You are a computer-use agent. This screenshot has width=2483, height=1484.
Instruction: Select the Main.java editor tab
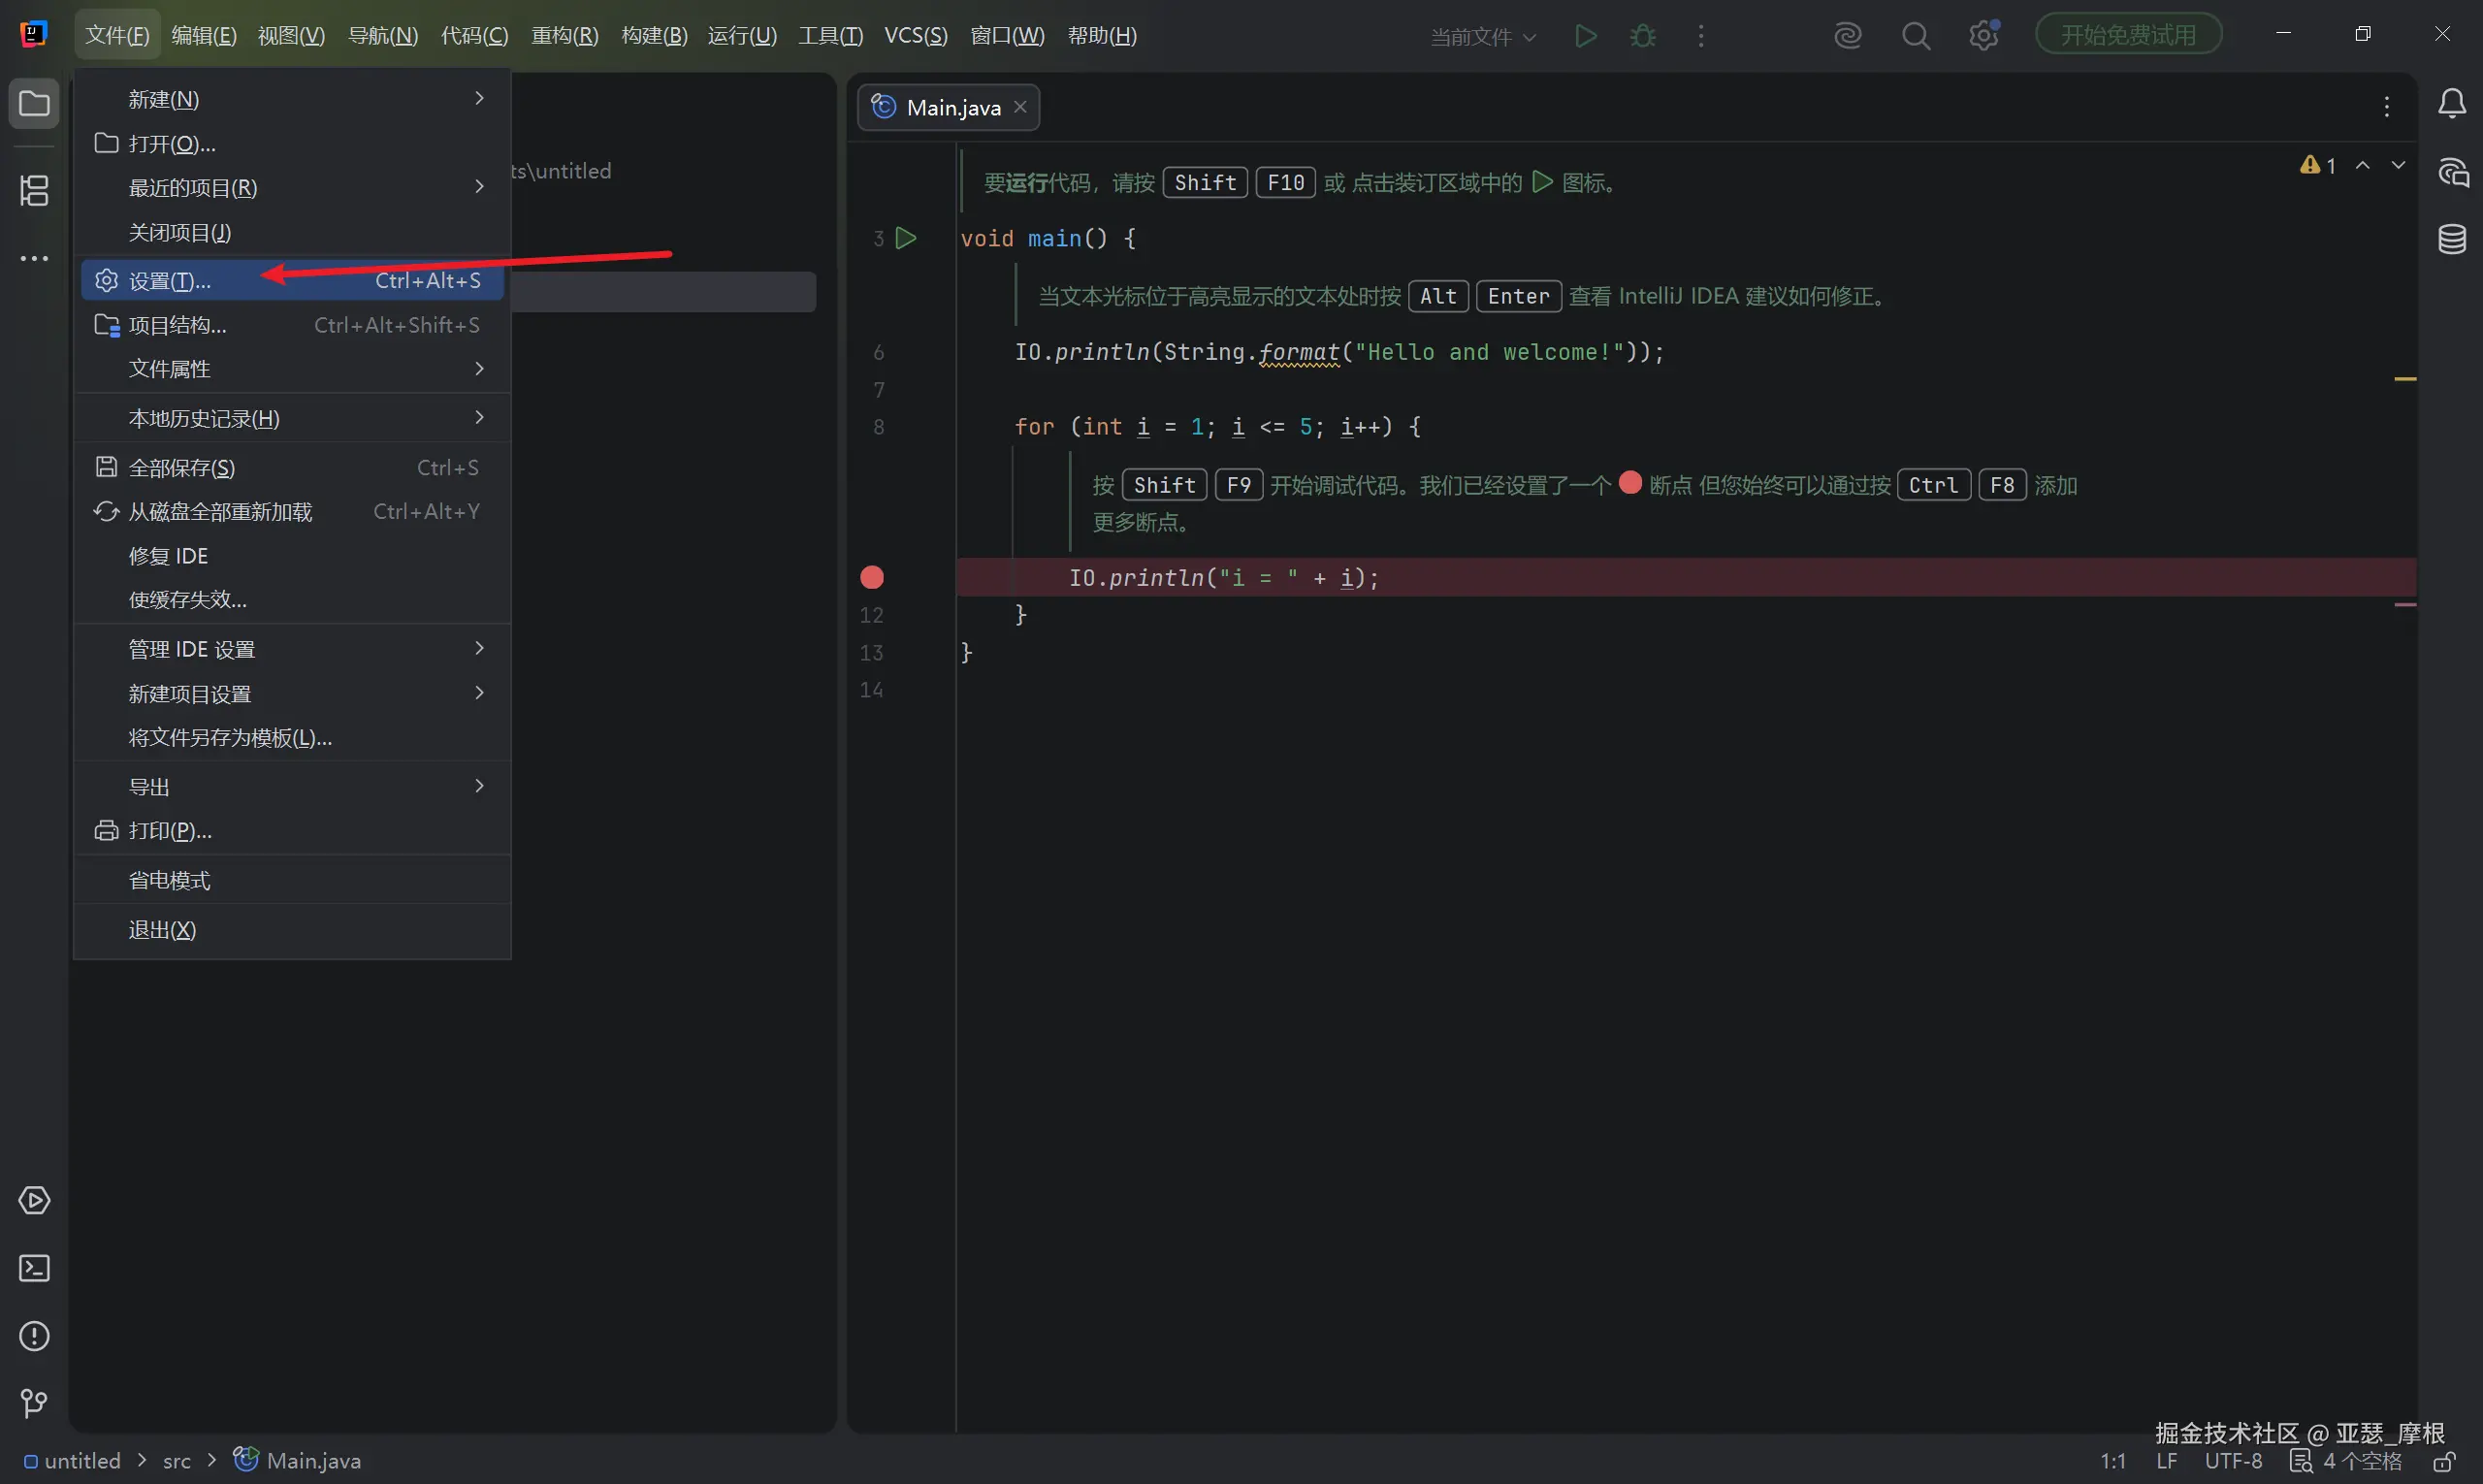[x=947, y=107]
